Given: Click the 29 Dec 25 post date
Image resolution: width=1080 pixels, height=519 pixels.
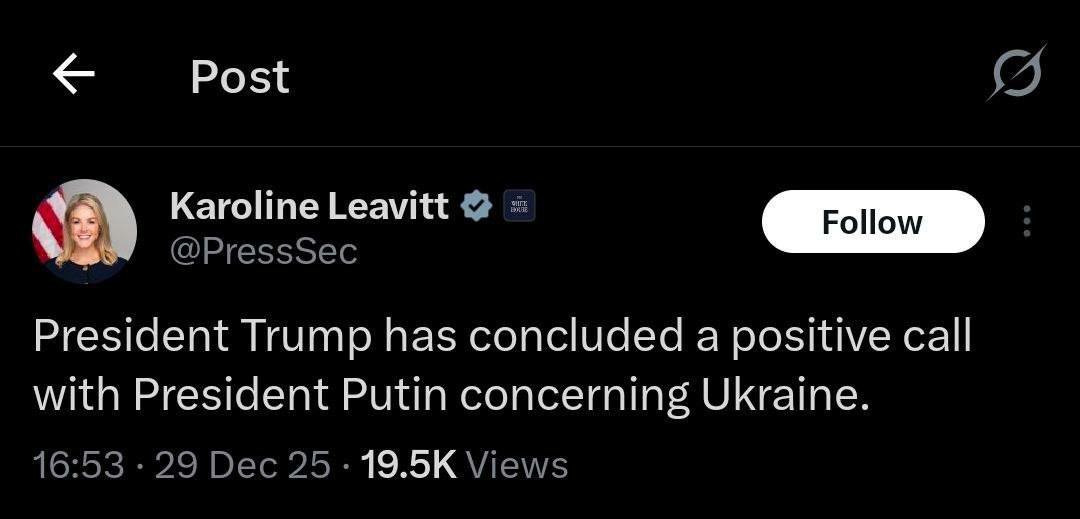Looking at the screenshot, I should tap(243, 464).
